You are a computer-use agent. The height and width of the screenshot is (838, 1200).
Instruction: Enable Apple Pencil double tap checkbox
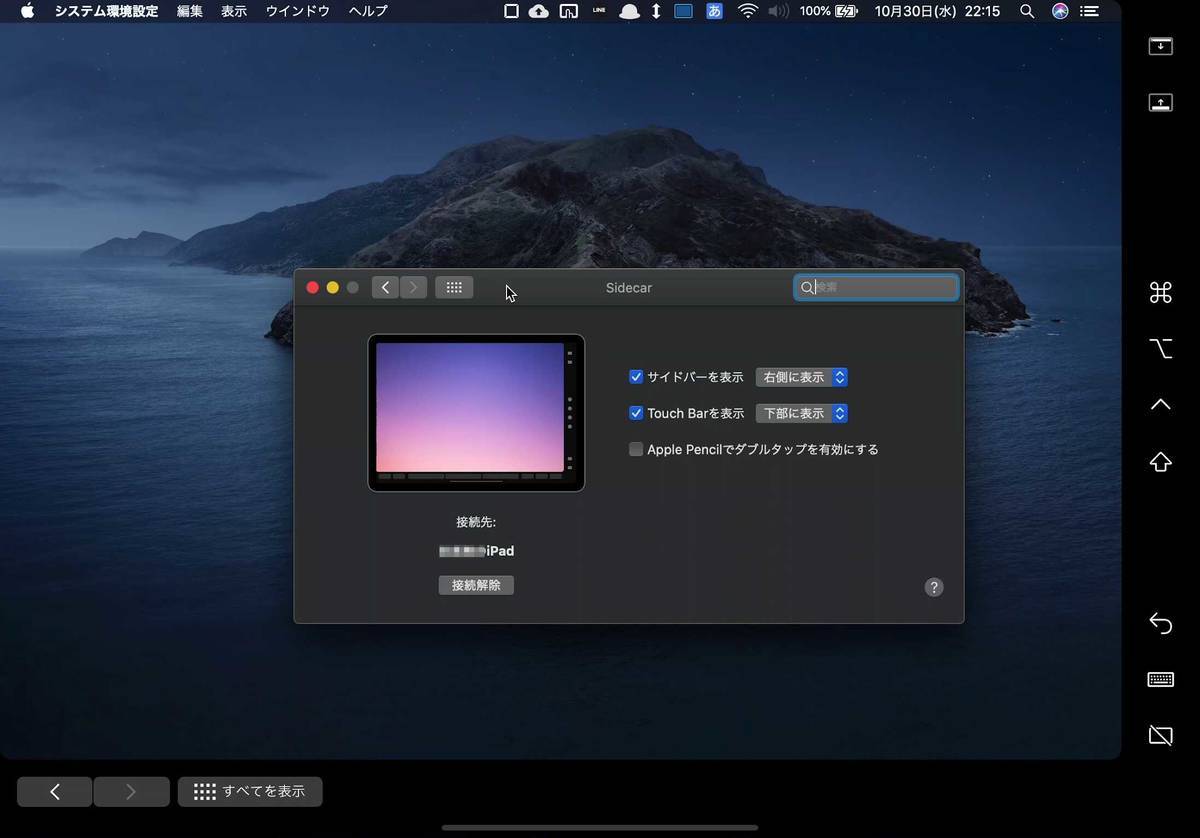tap(636, 449)
